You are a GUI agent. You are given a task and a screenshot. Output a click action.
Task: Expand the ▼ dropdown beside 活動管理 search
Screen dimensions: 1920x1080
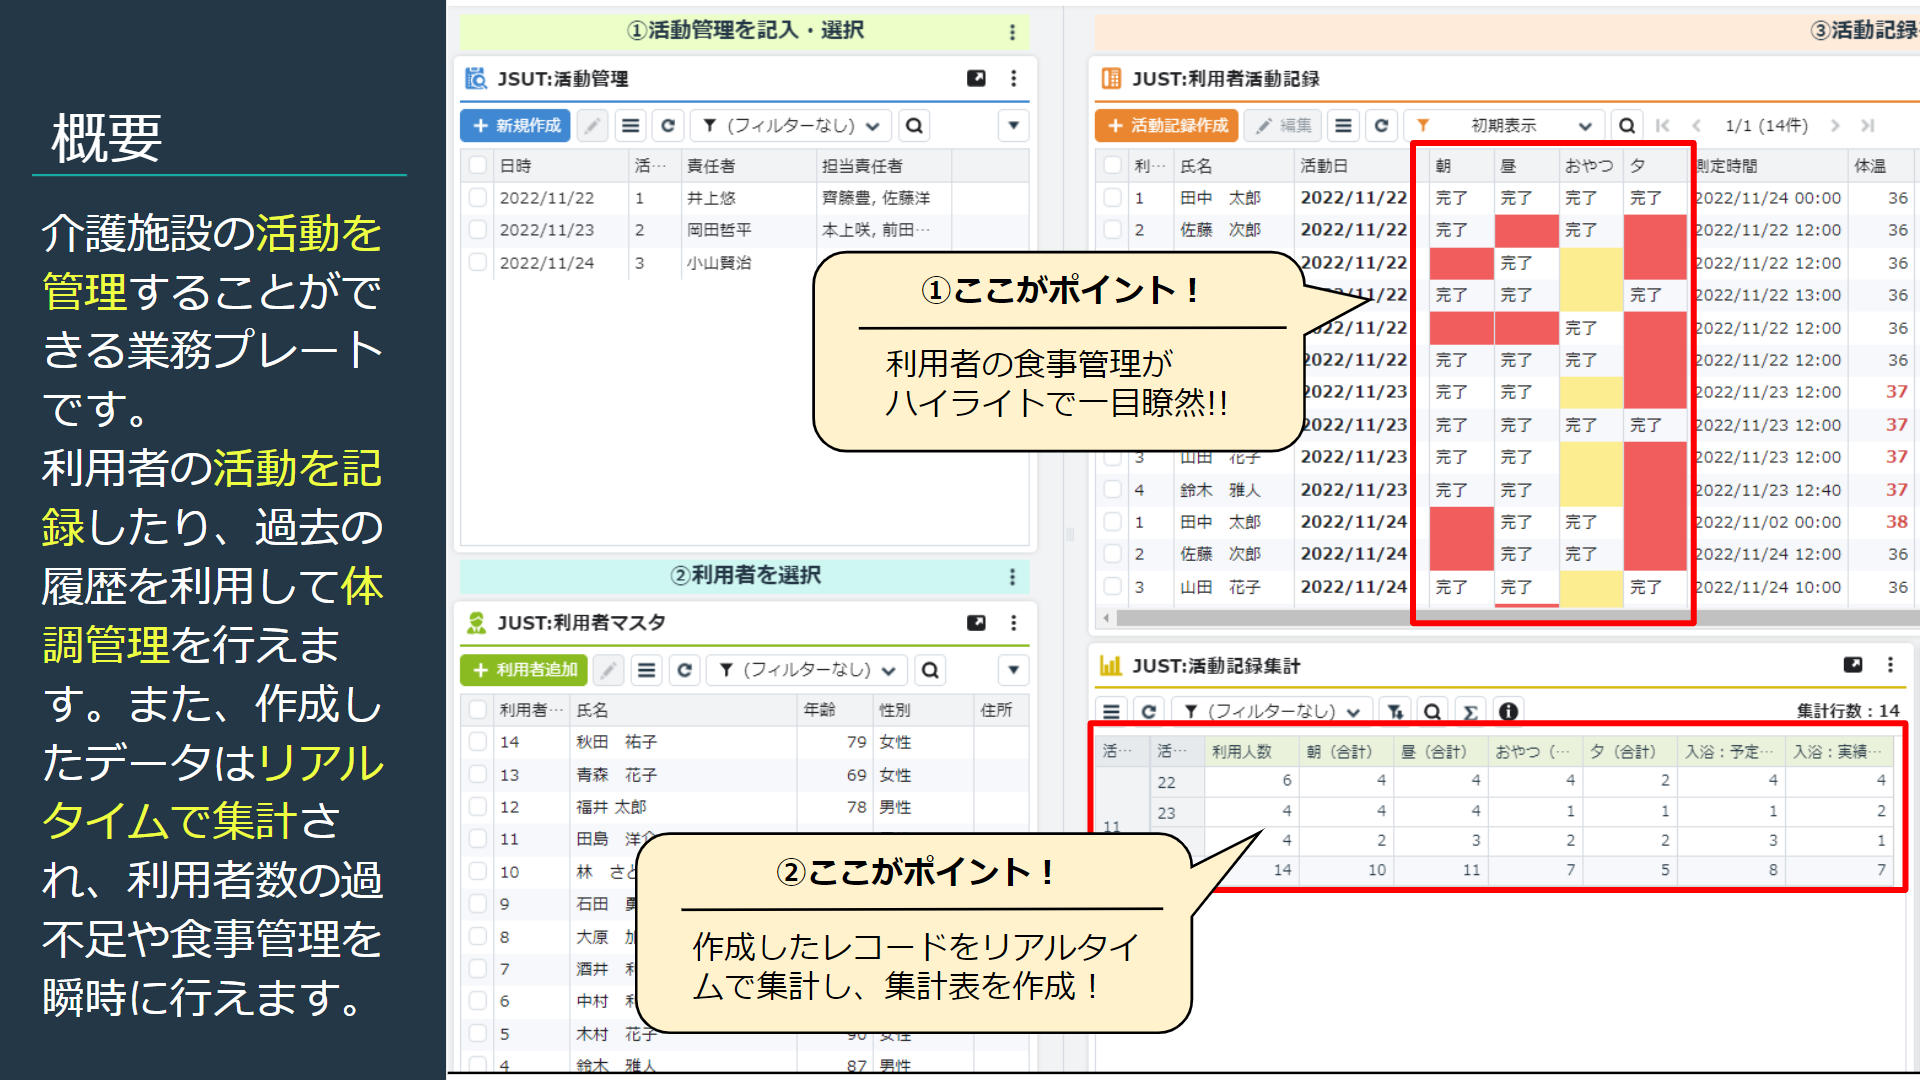[1013, 125]
